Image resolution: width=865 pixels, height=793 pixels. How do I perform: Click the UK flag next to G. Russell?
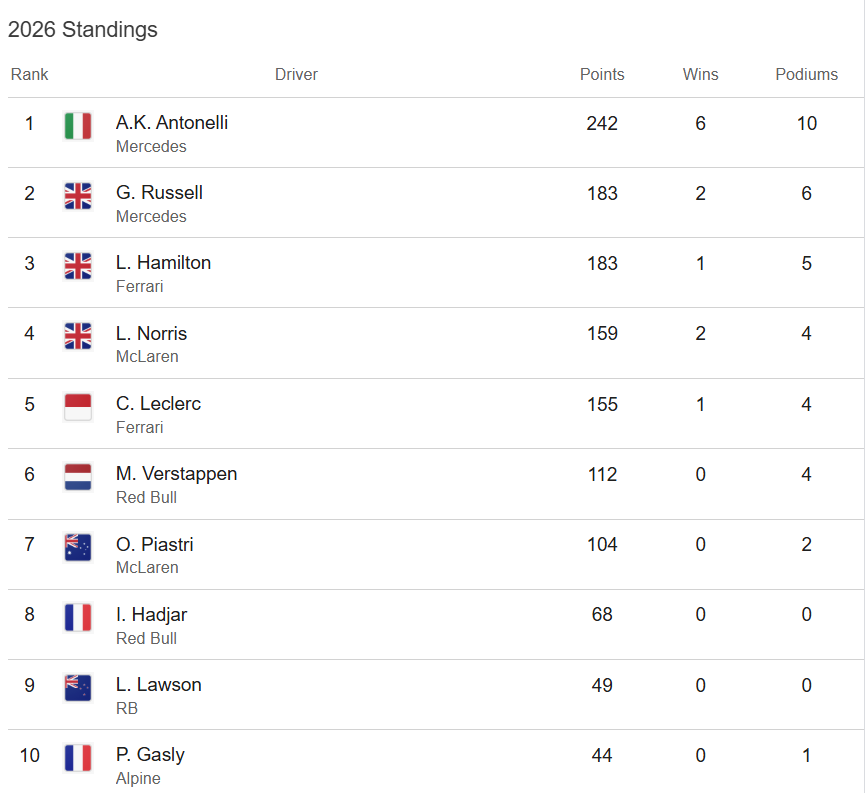coord(78,196)
